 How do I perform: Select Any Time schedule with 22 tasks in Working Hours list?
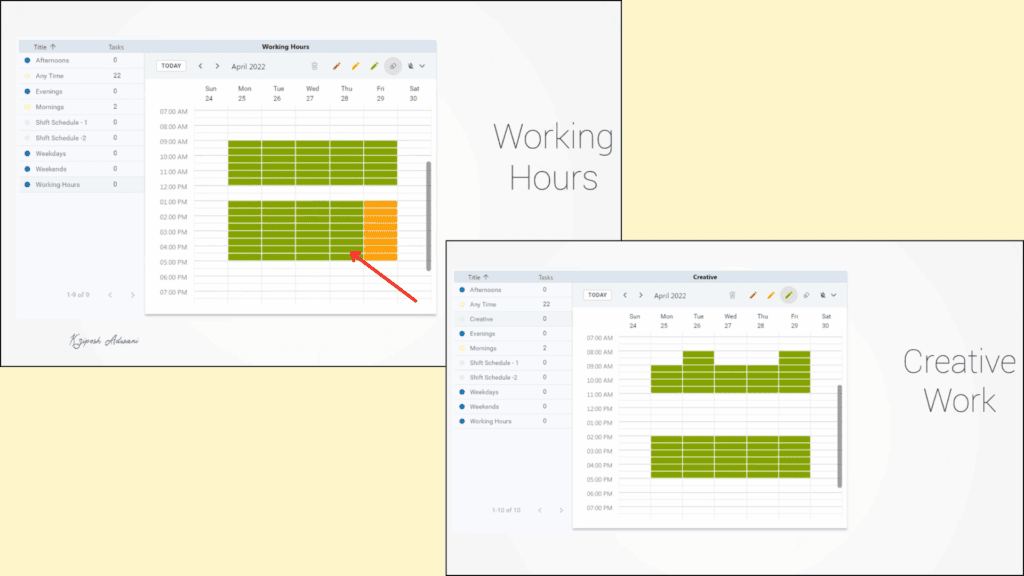[x=49, y=76]
